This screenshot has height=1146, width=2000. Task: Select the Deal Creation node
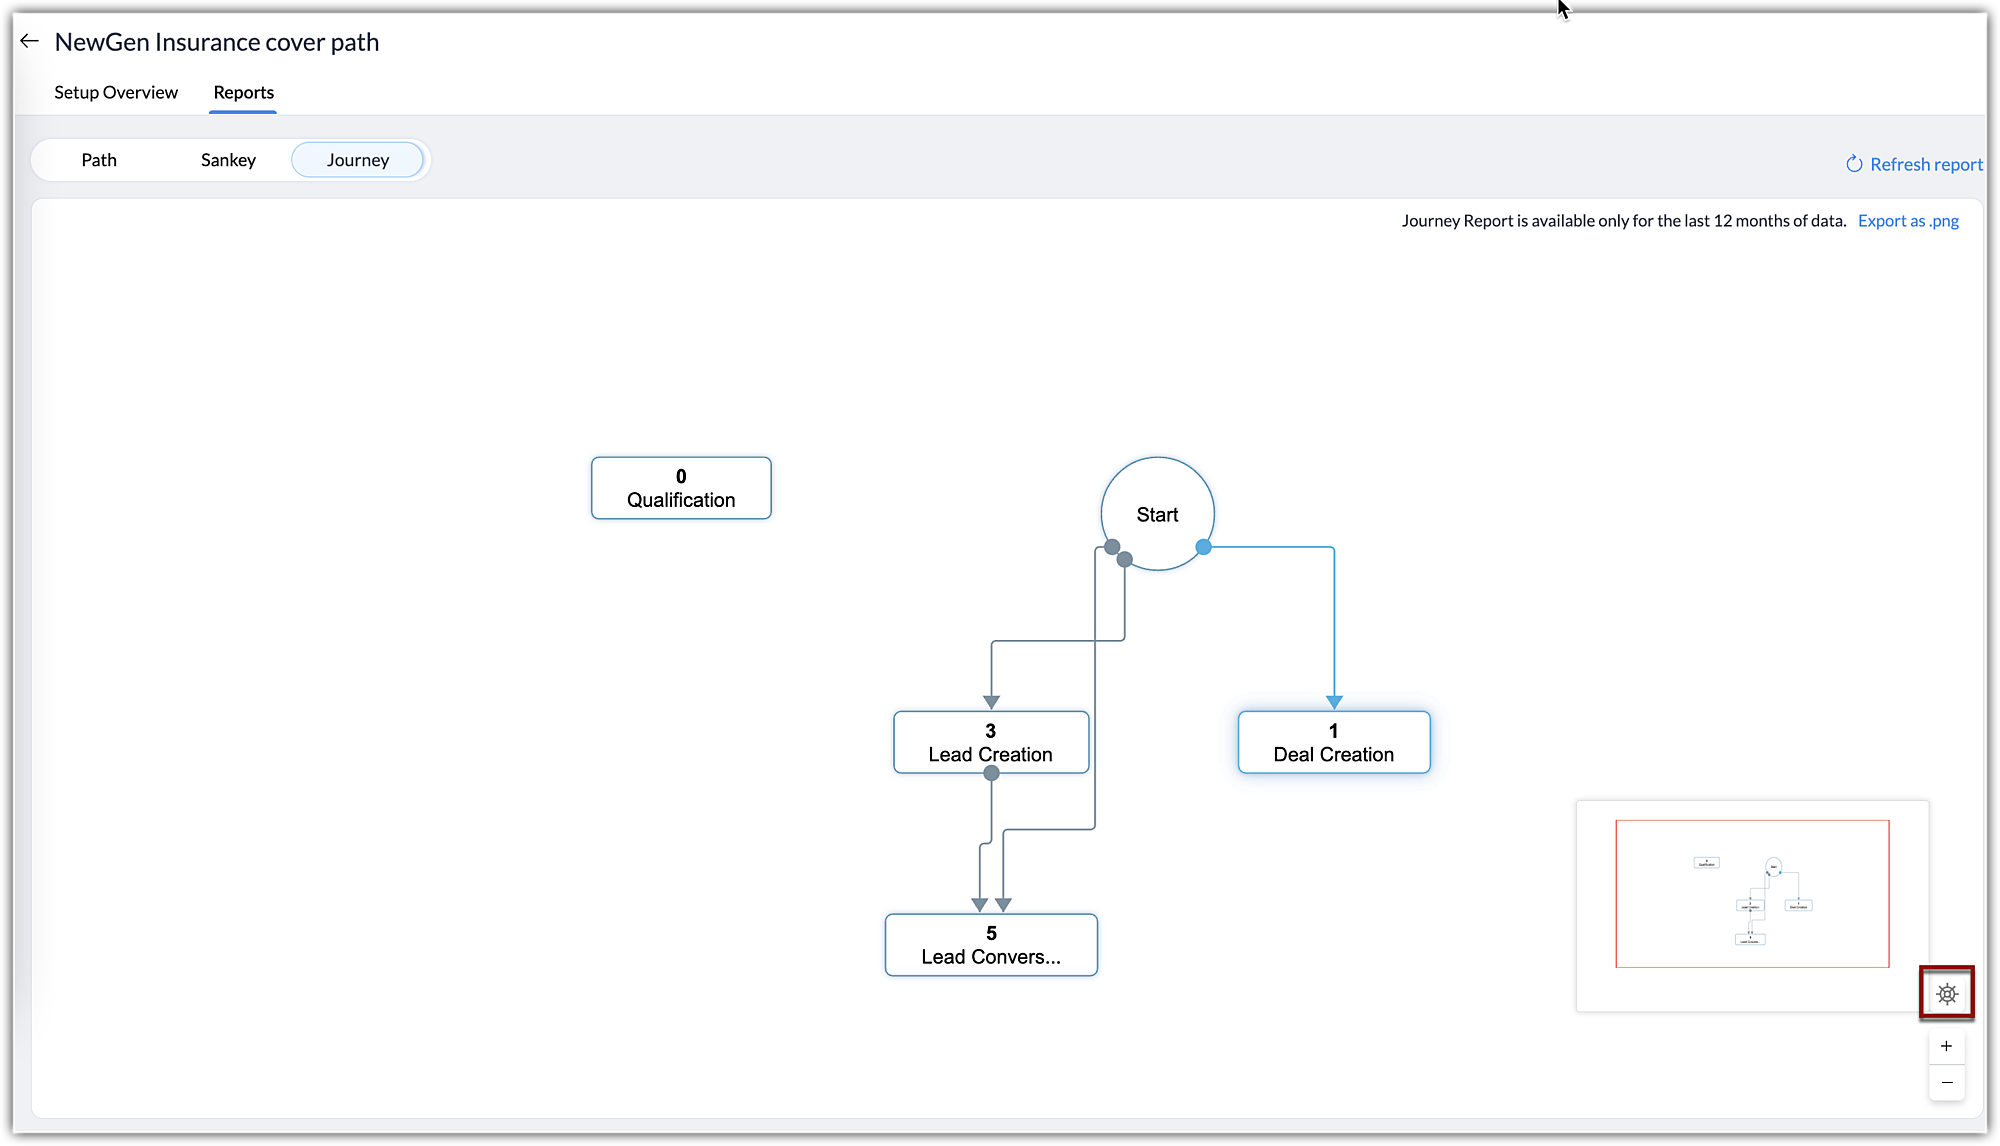pyautogui.click(x=1334, y=742)
